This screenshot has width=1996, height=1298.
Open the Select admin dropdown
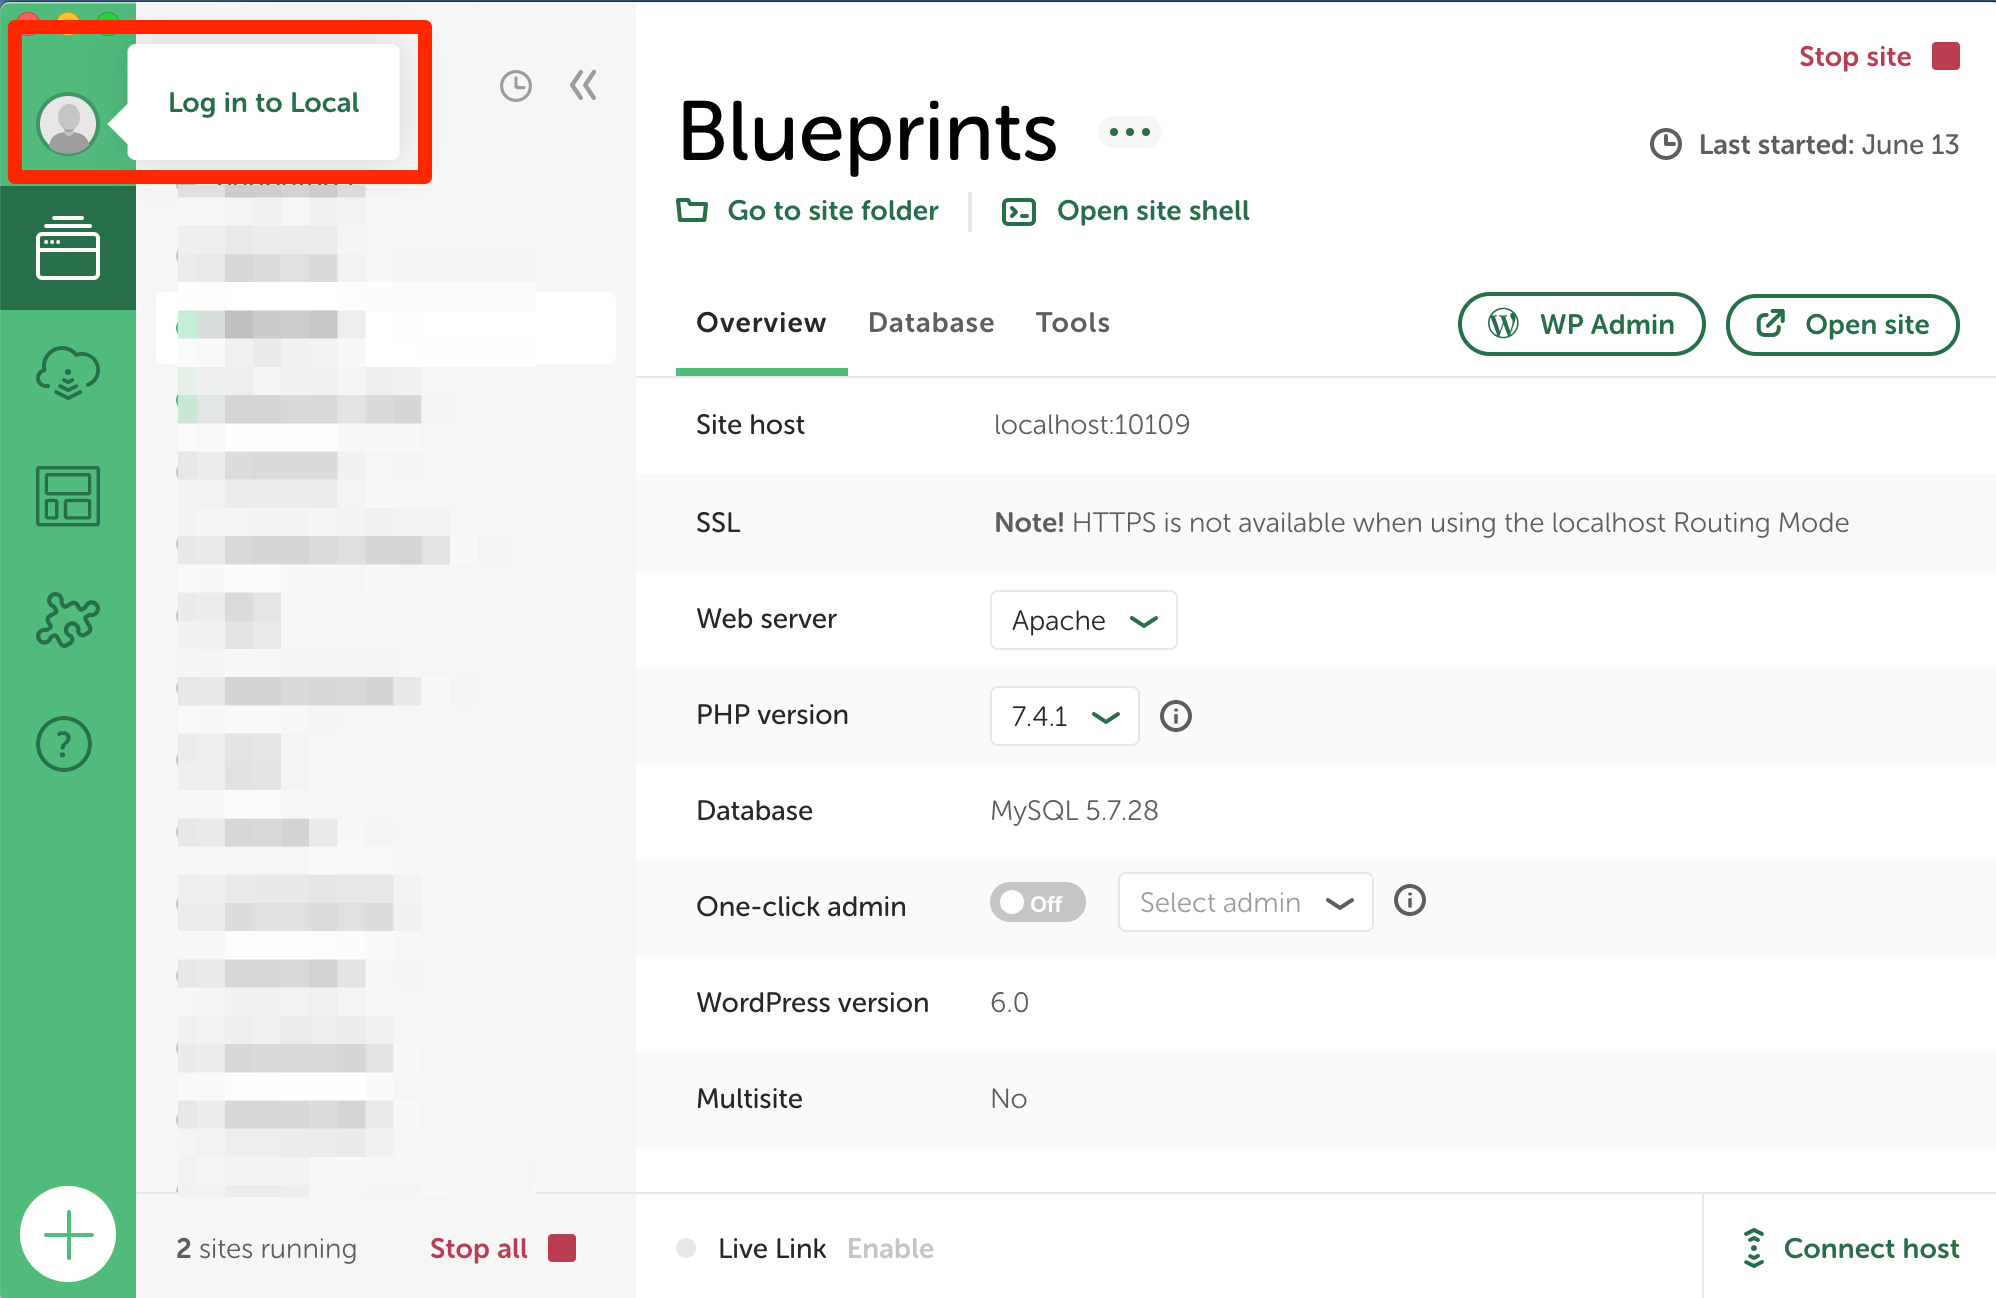click(1245, 902)
